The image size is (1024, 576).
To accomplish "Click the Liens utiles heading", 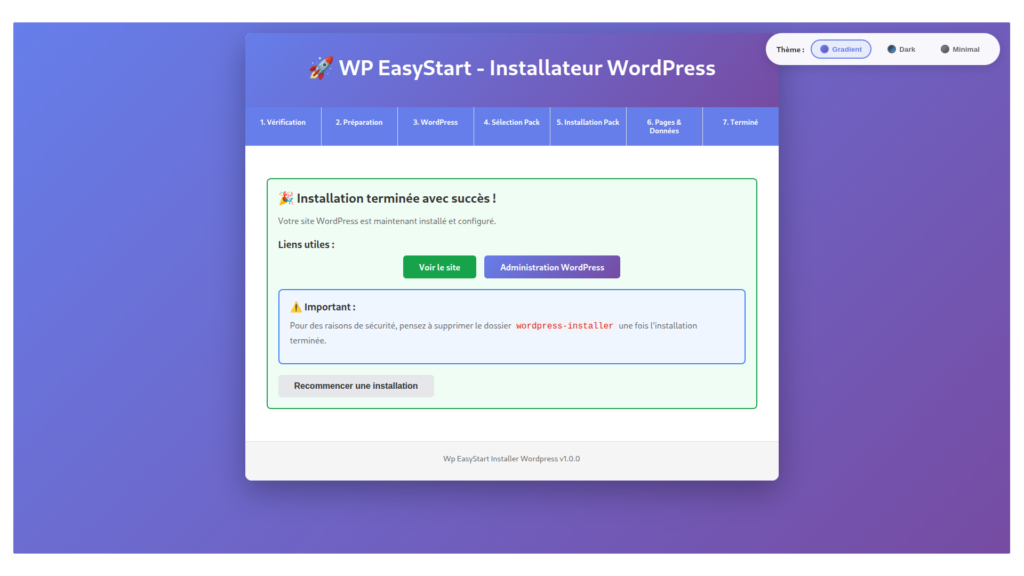I will 306,244.
